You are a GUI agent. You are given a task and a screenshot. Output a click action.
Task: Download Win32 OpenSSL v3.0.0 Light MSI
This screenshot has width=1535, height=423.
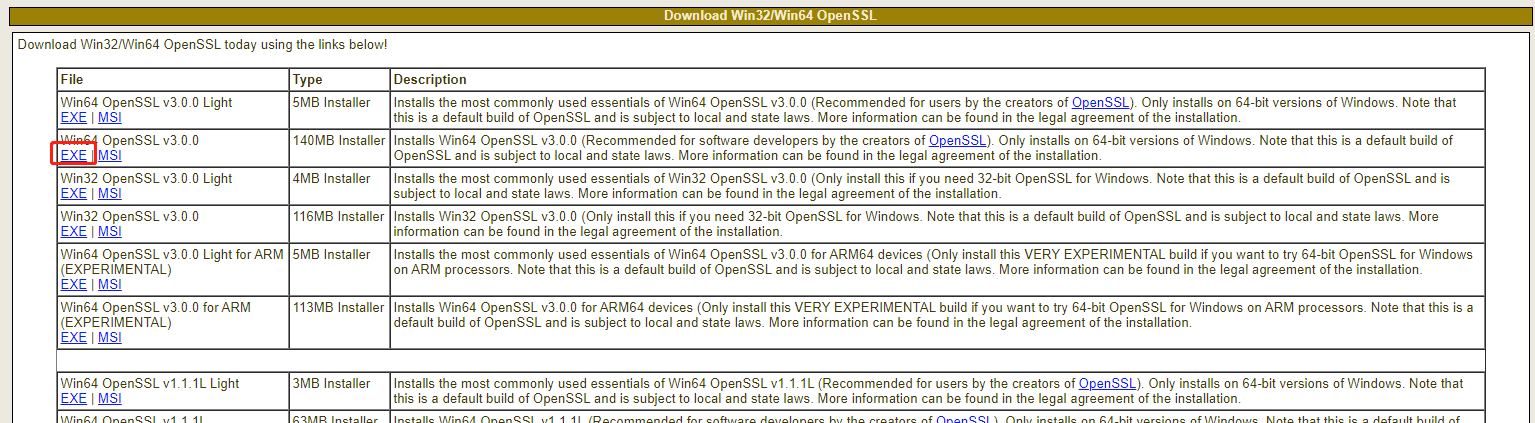pos(110,194)
